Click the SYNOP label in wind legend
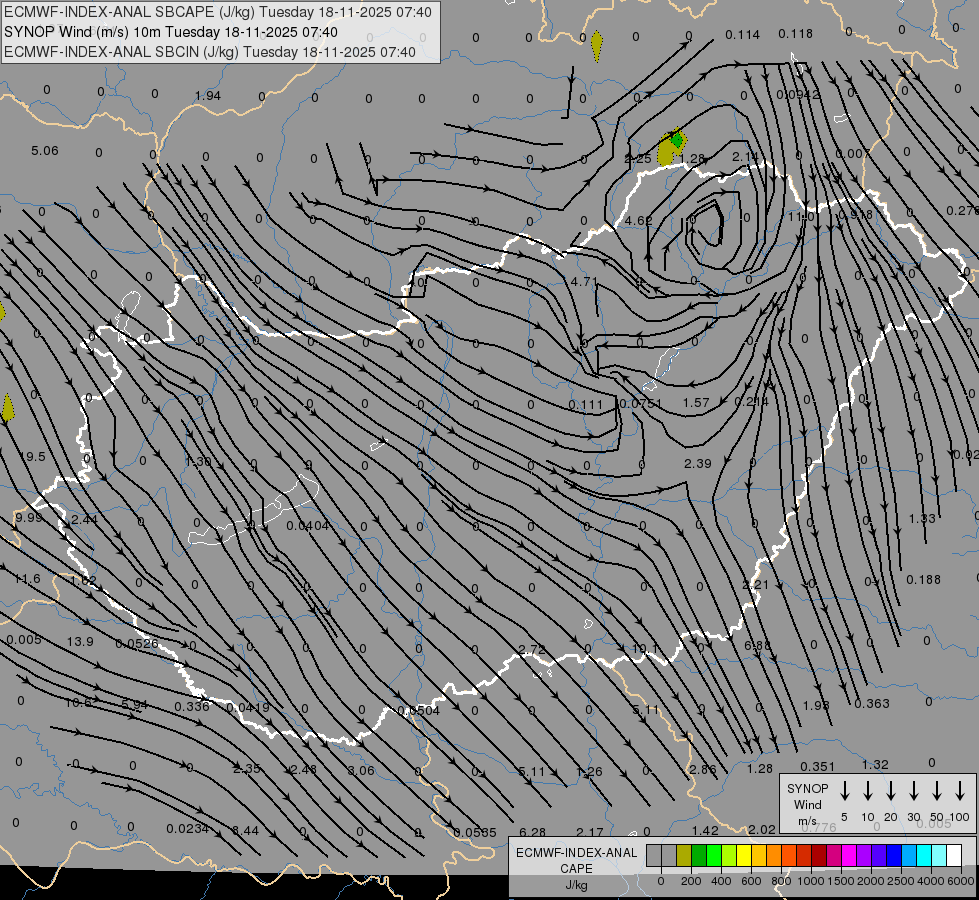Screen dimensions: 979x900 tap(807, 788)
